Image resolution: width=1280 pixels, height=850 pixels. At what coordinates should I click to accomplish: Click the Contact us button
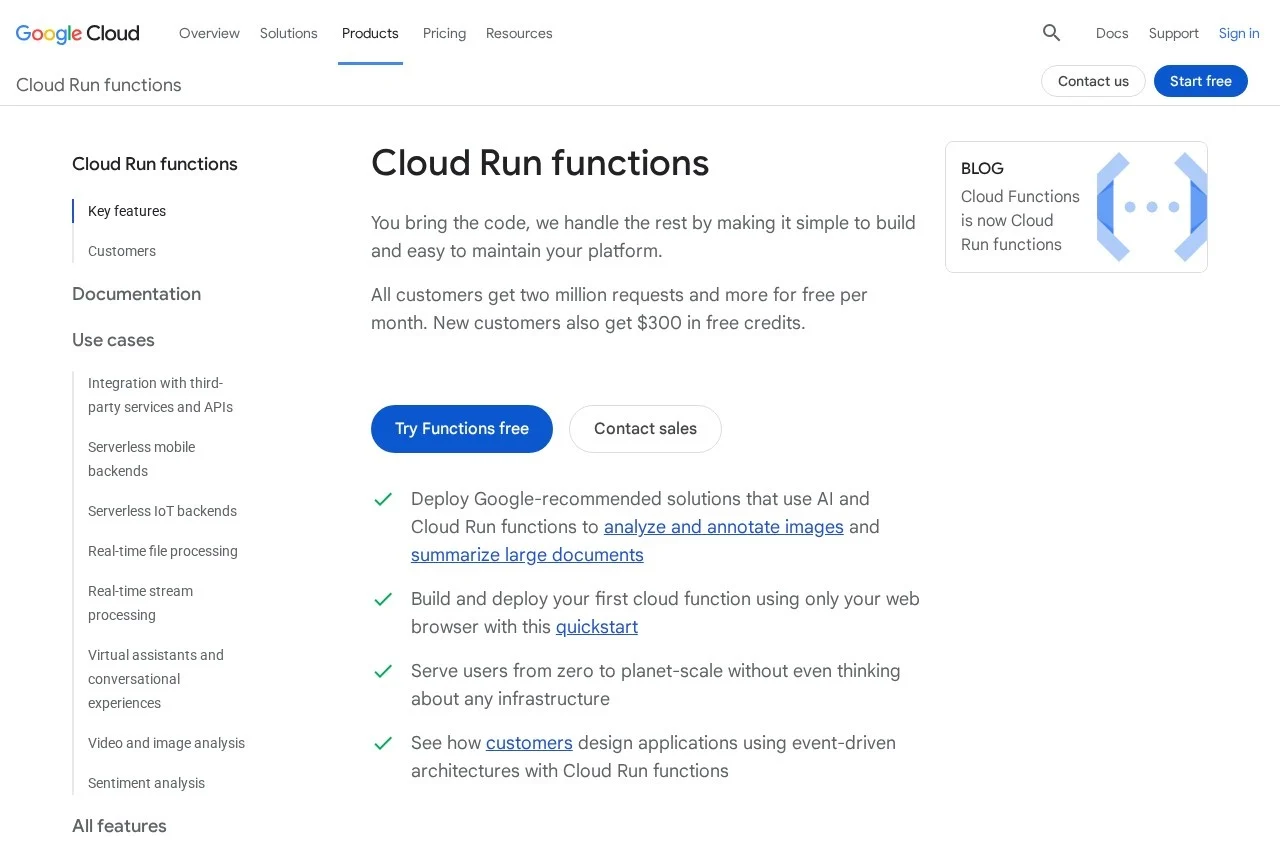pos(1093,81)
